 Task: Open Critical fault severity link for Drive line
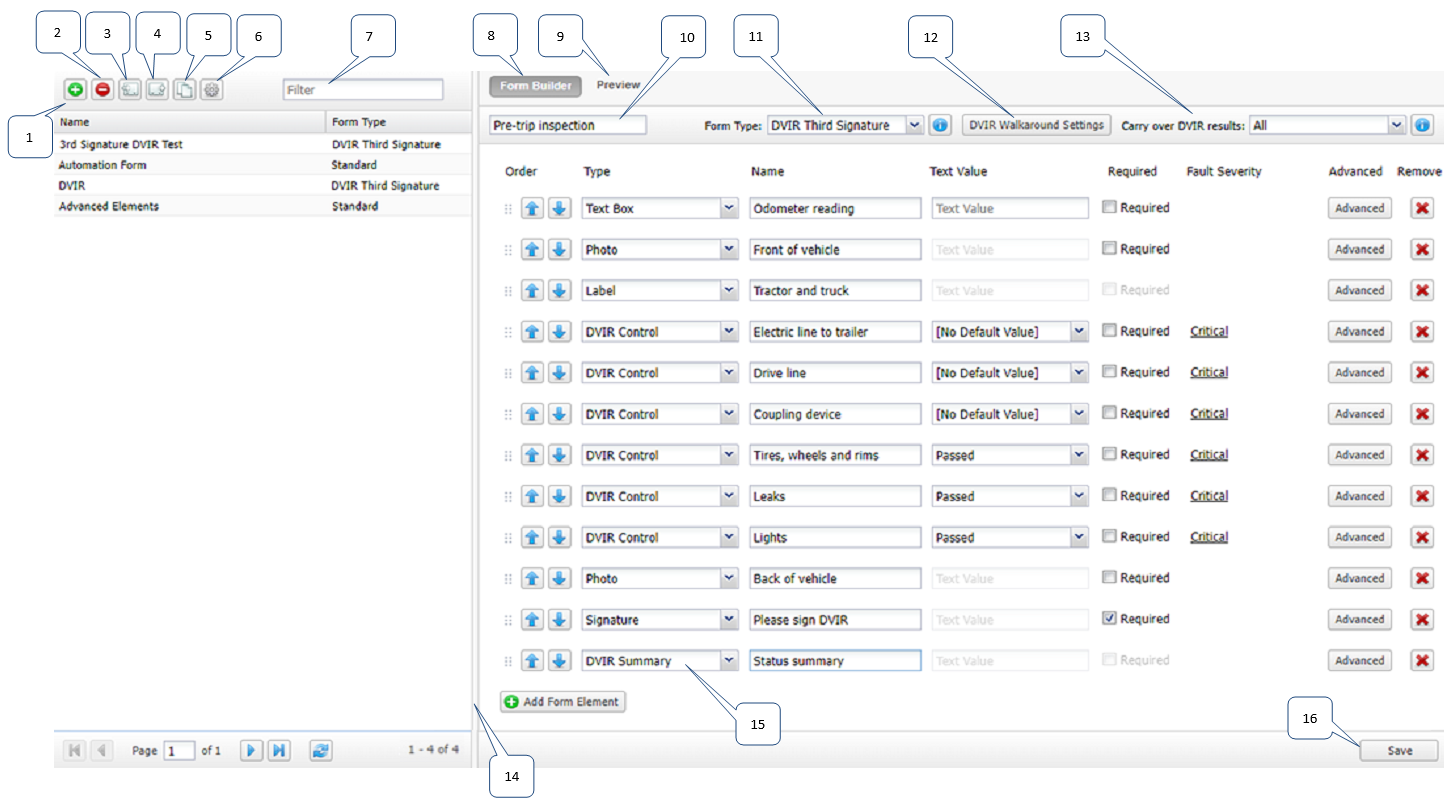[1208, 372]
